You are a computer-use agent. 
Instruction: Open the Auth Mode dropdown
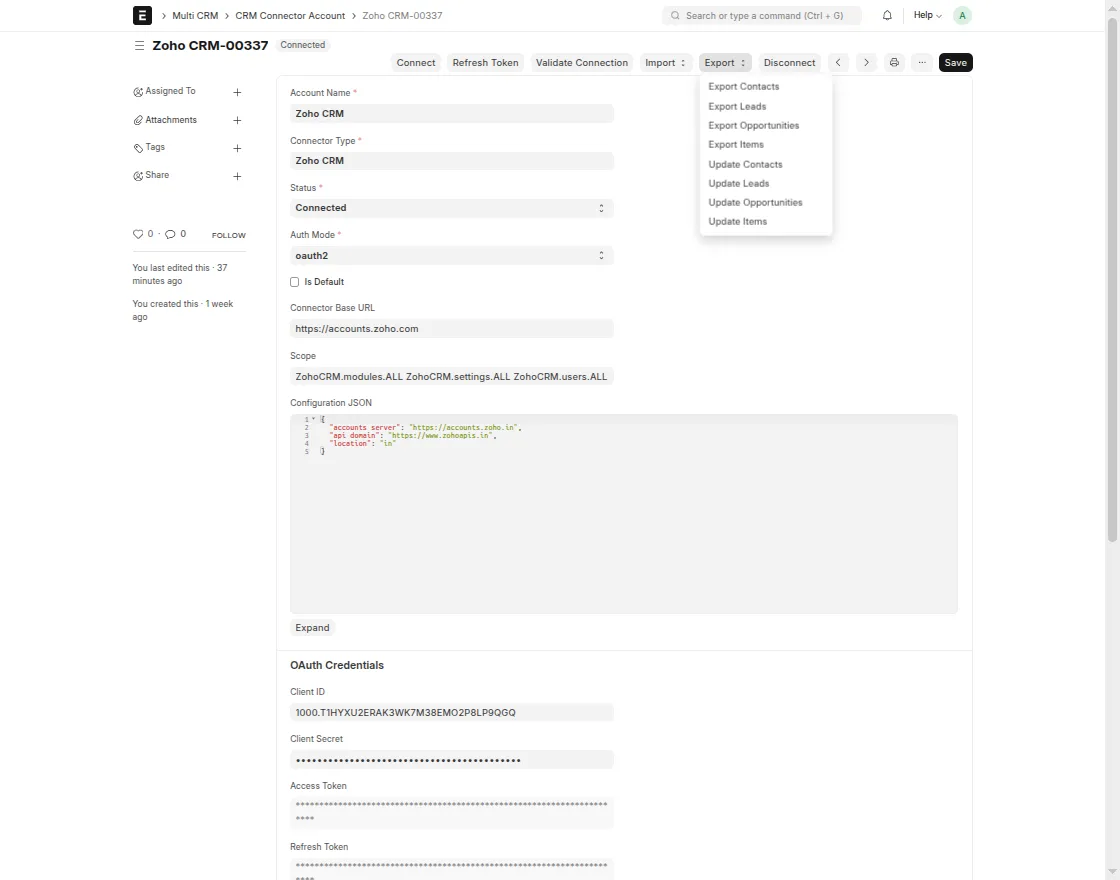pos(451,256)
